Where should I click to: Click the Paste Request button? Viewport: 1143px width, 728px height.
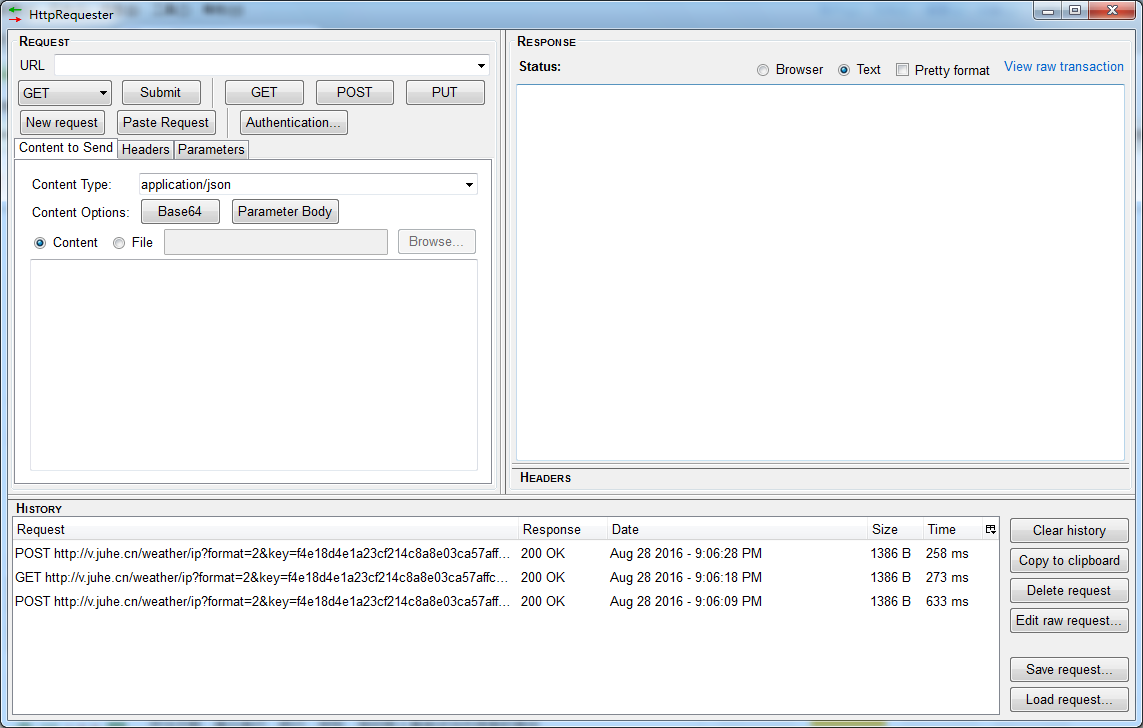click(x=166, y=122)
